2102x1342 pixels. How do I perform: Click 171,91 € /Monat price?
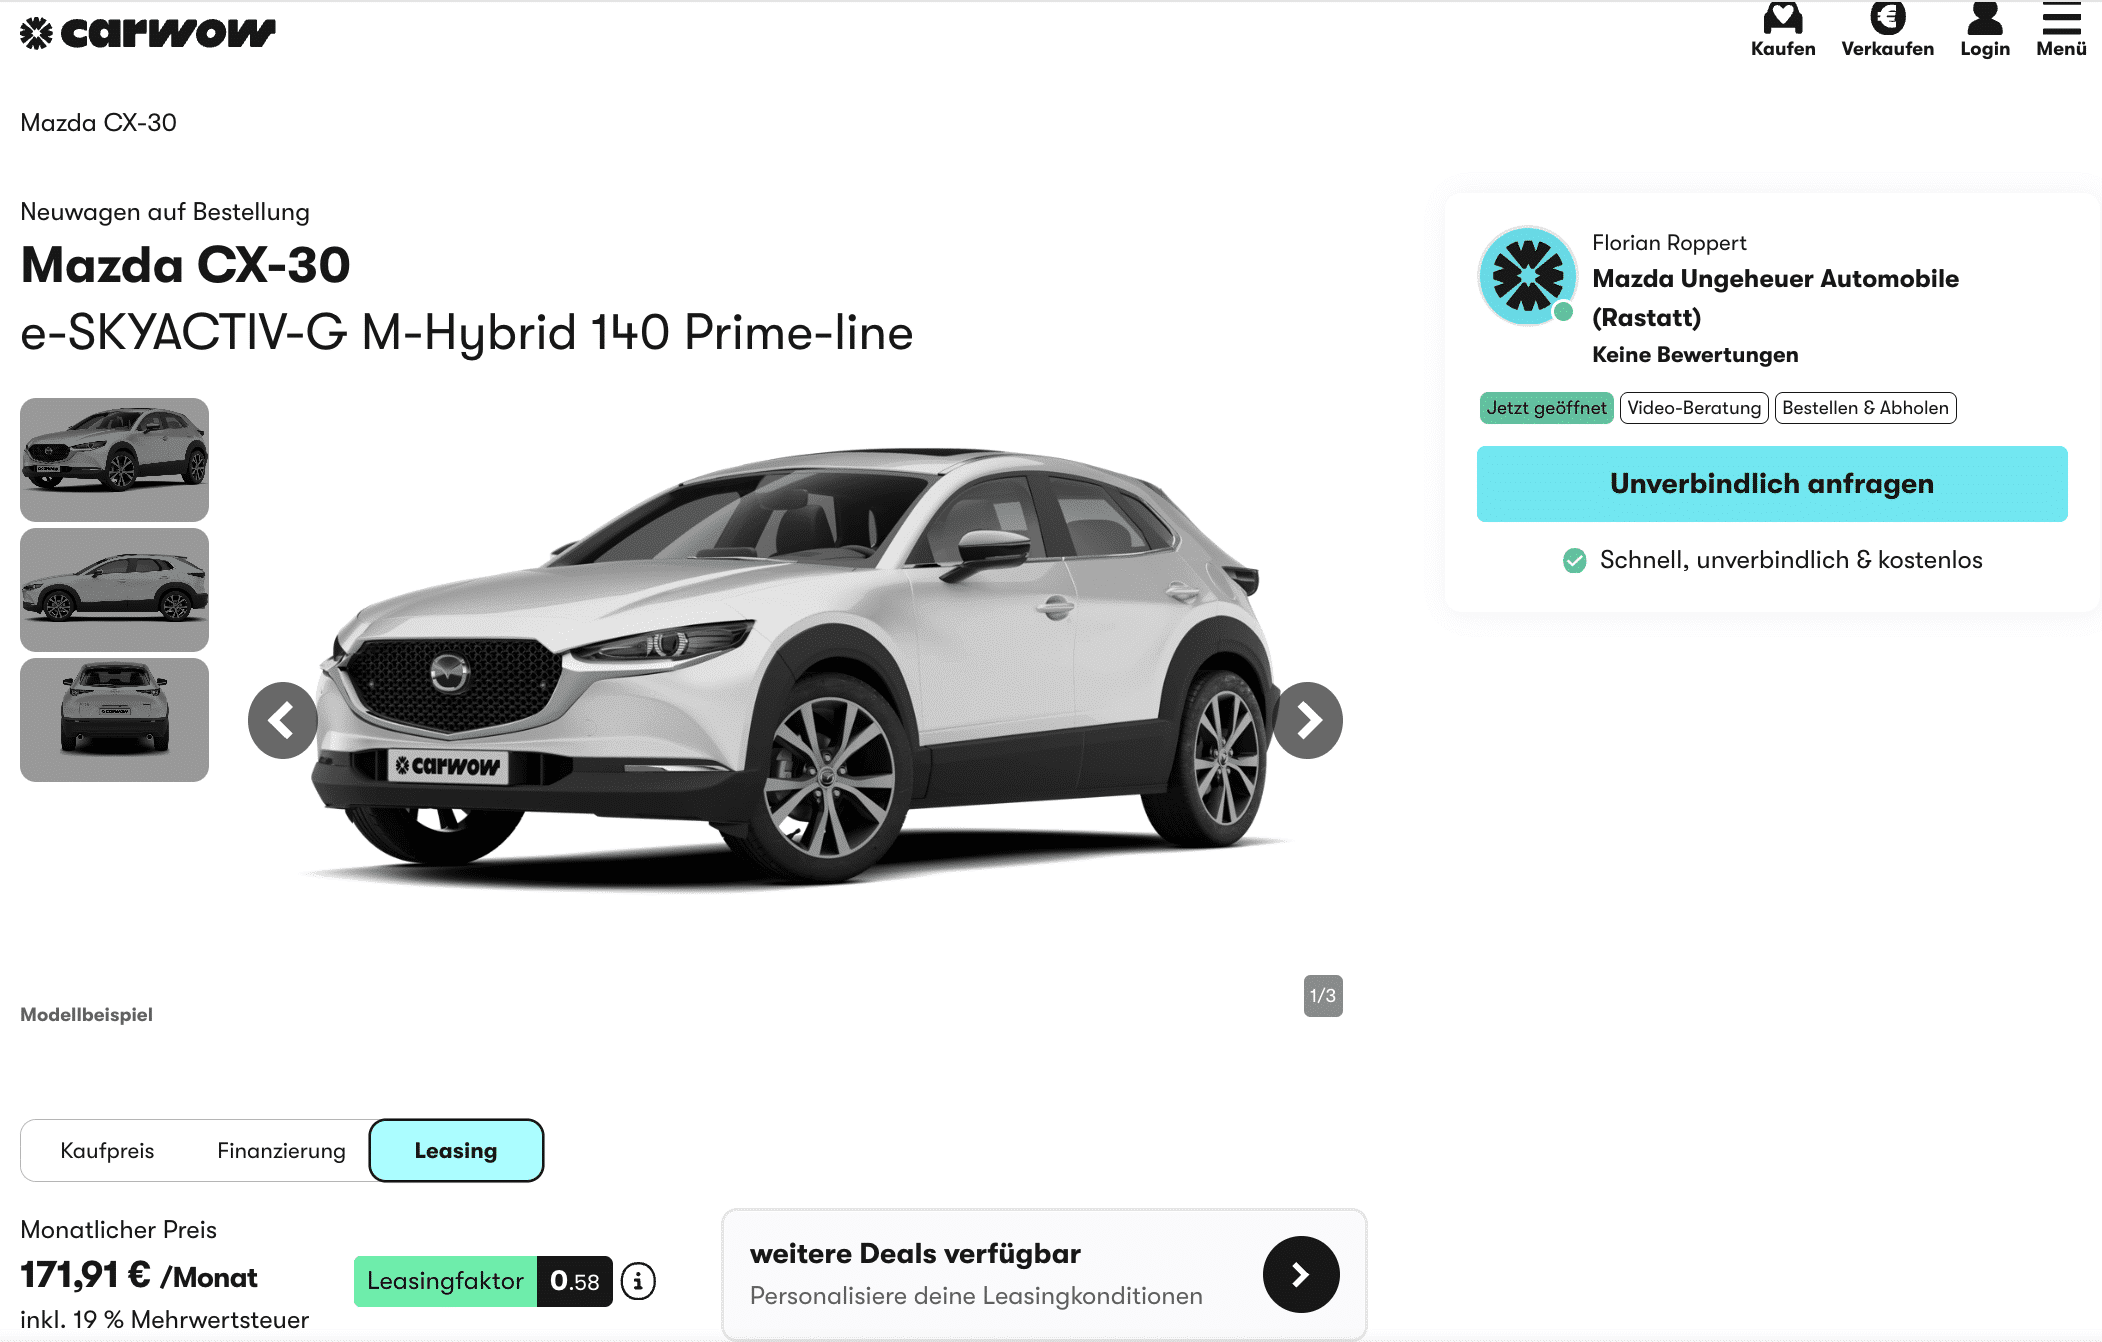[139, 1276]
